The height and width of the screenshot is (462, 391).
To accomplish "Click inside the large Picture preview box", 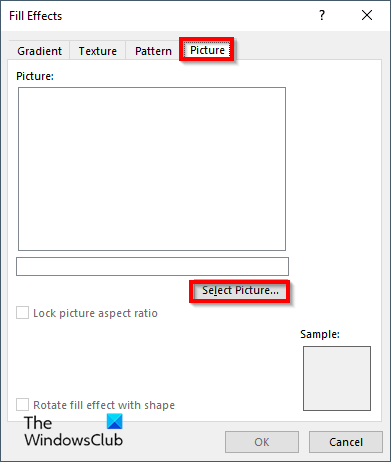I will pos(152,169).
